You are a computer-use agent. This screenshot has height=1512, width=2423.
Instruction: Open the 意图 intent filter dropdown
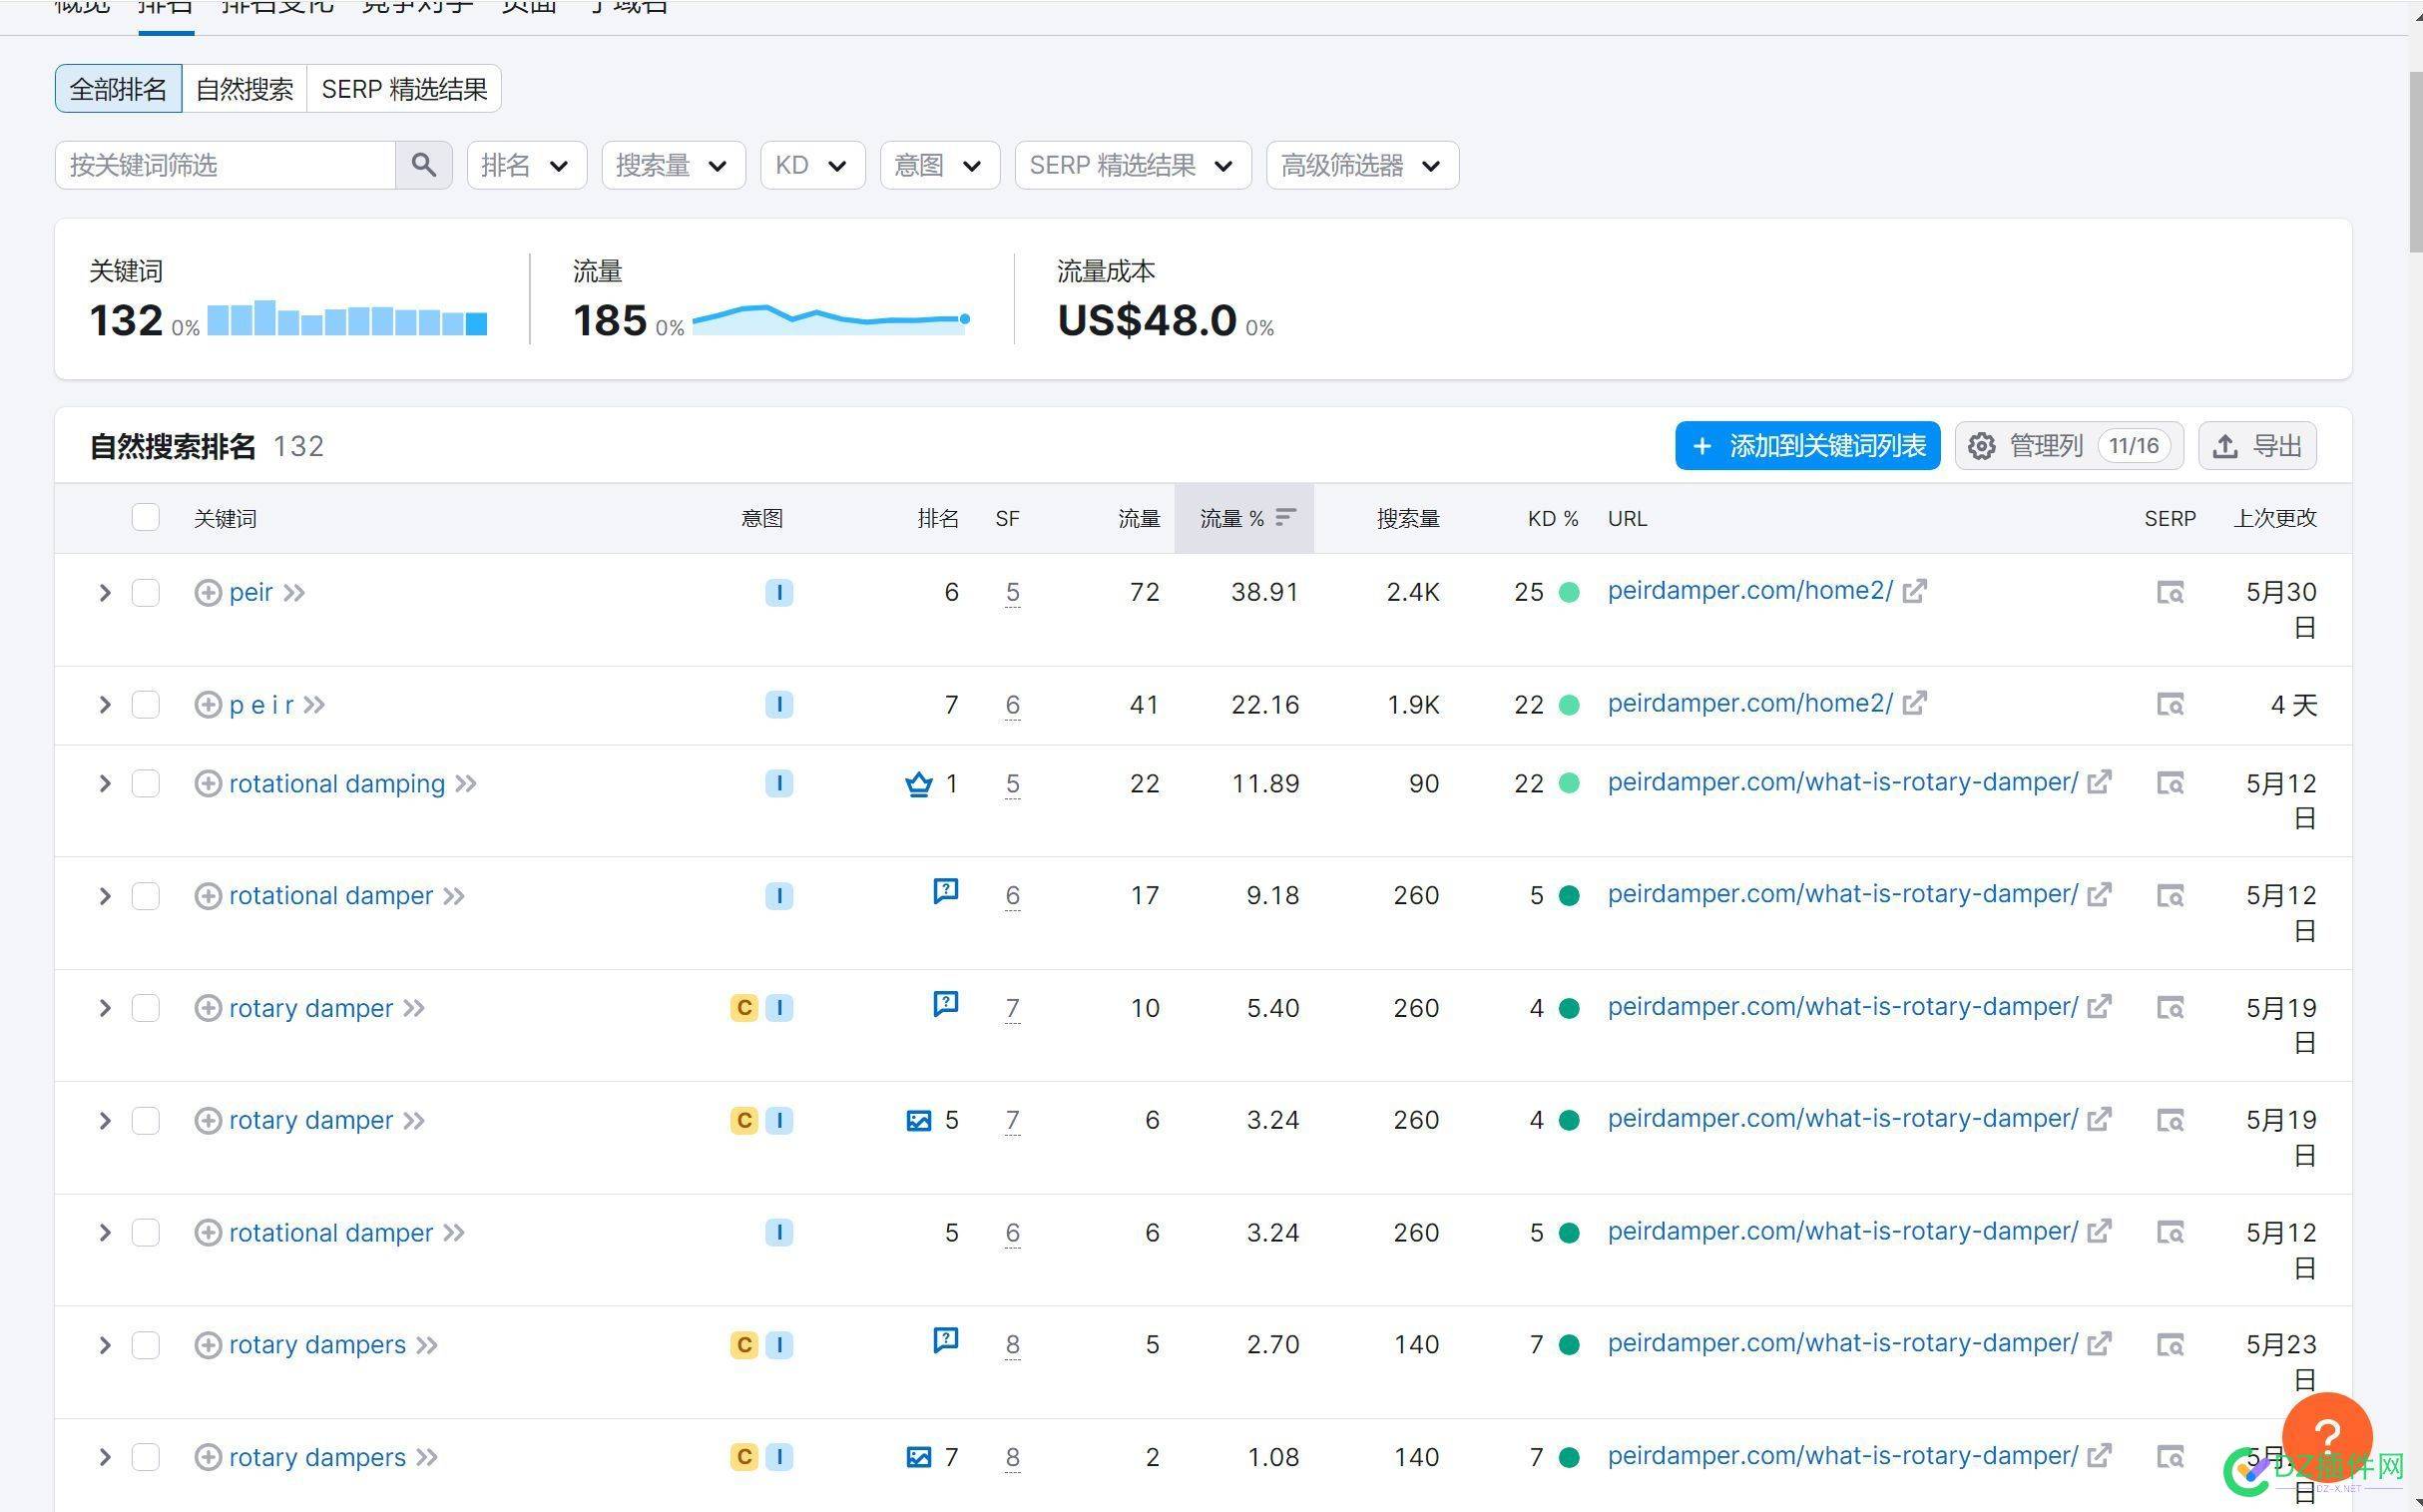point(939,165)
